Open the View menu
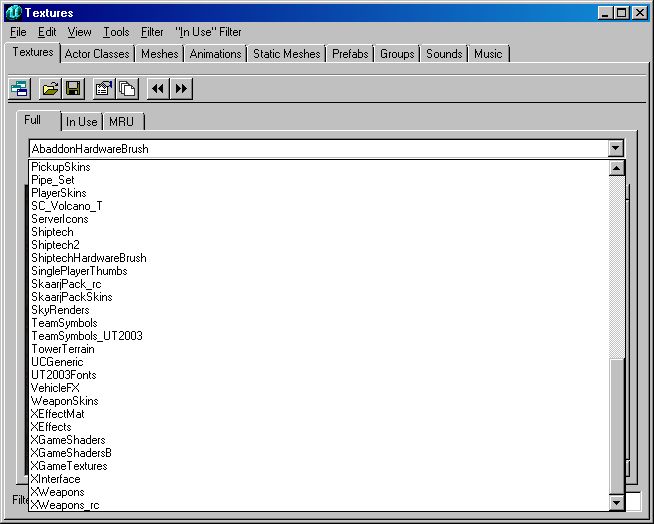 [79, 32]
